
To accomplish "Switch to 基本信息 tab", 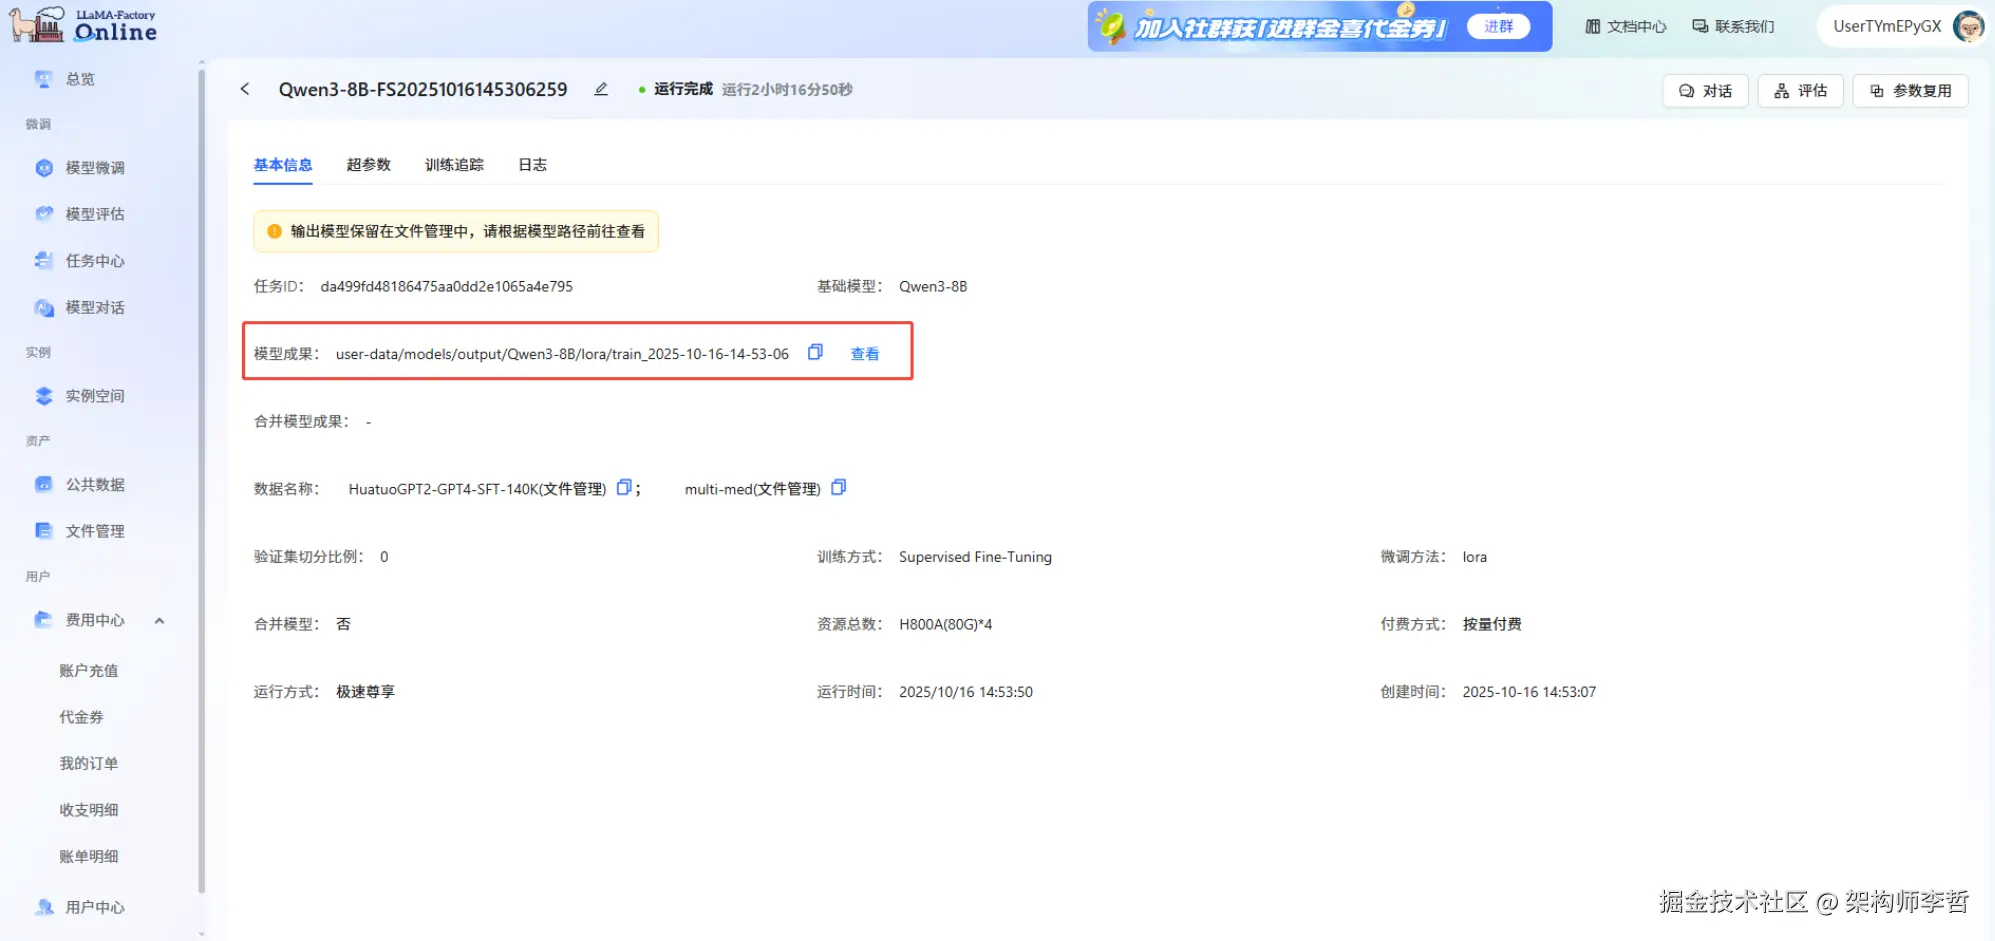I will pos(283,165).
